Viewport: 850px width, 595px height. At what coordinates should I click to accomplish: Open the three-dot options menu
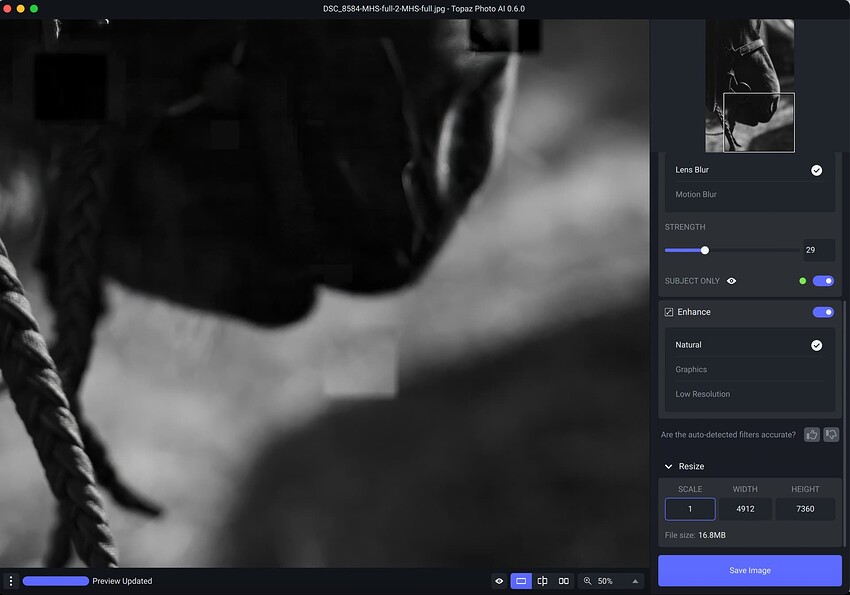[11, 581]
